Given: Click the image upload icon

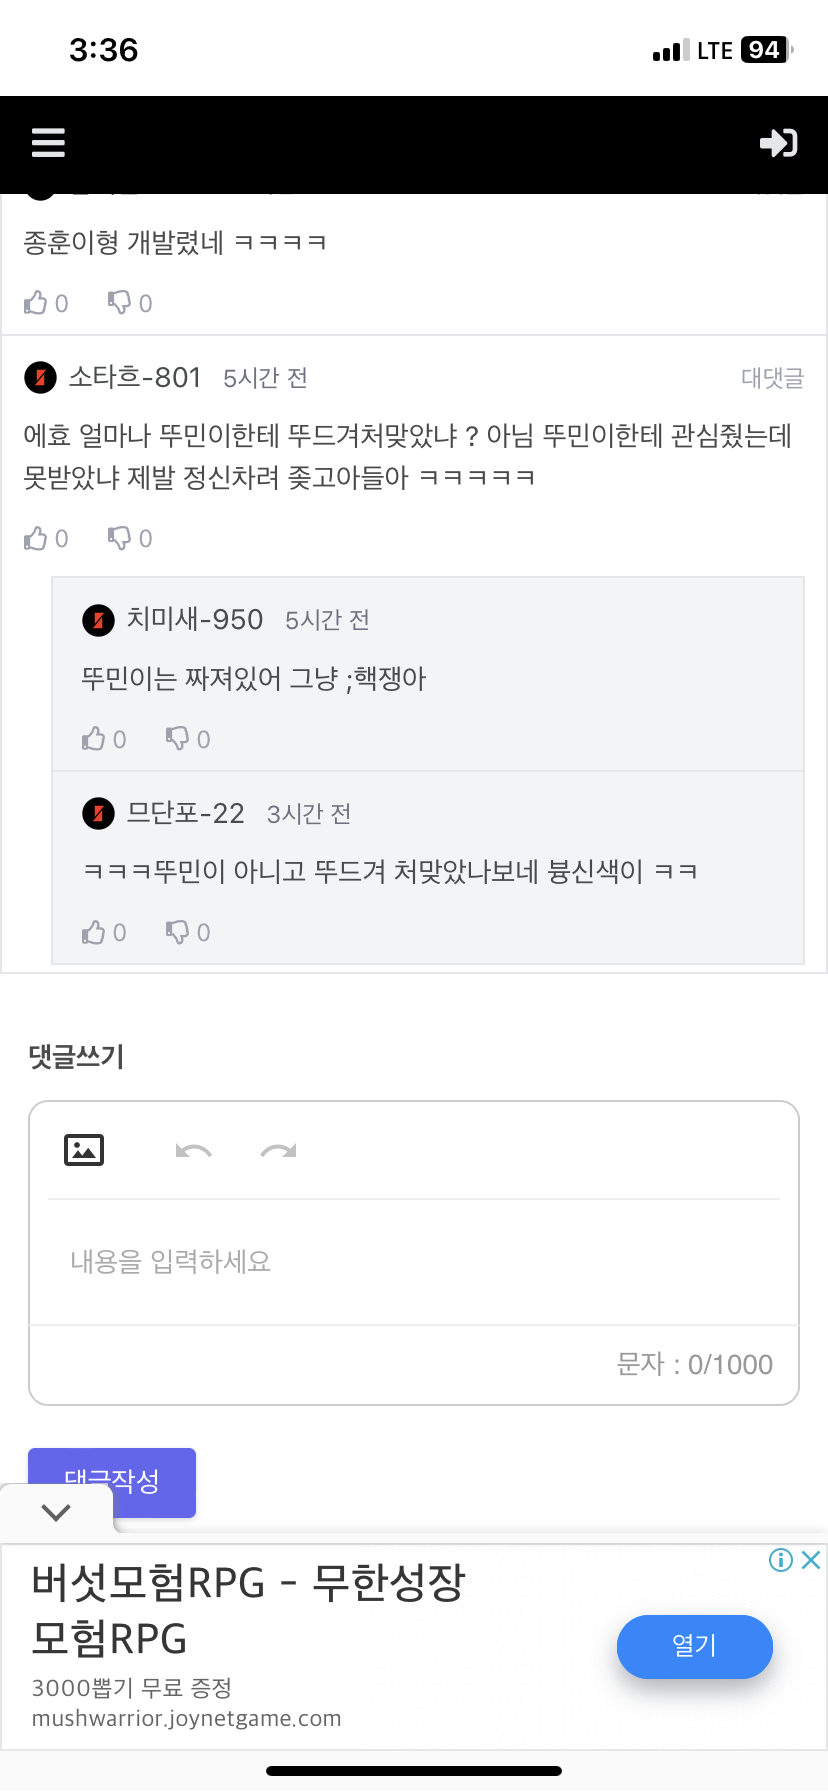Looking at the screenshot, I should click(84, 1150).
